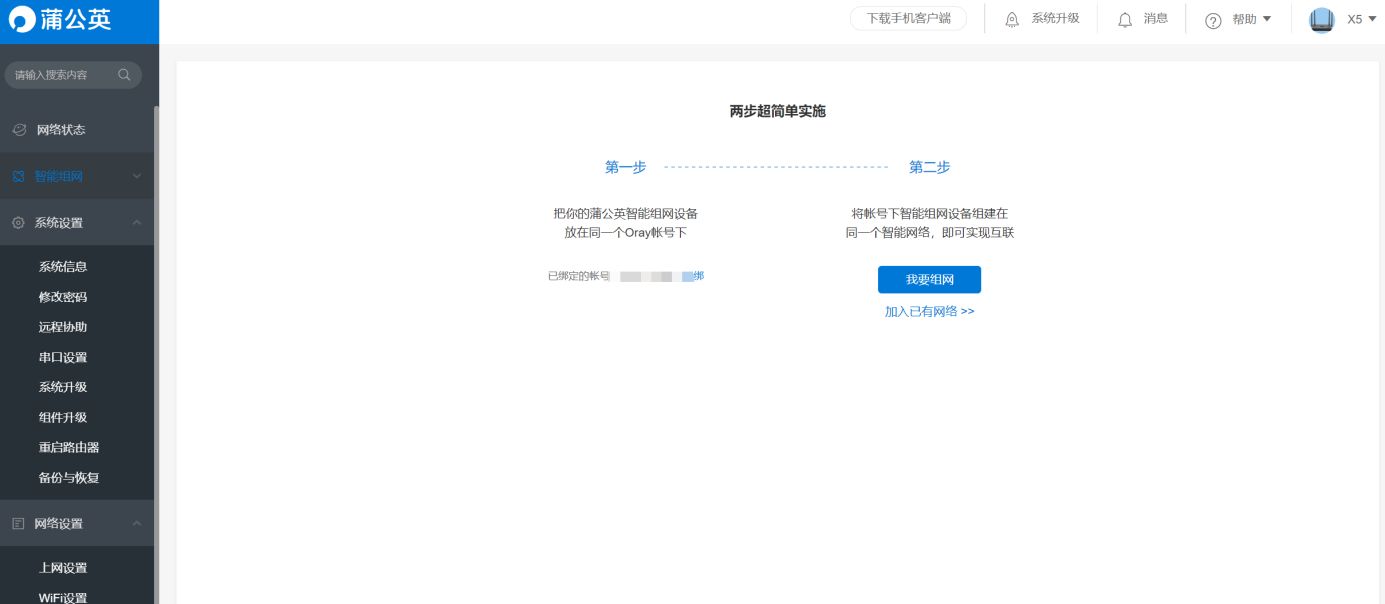Viewport: 1385px width, 604px height.
Task: Go to 重启路由器 in sidebar
Action: click(69, 448)
